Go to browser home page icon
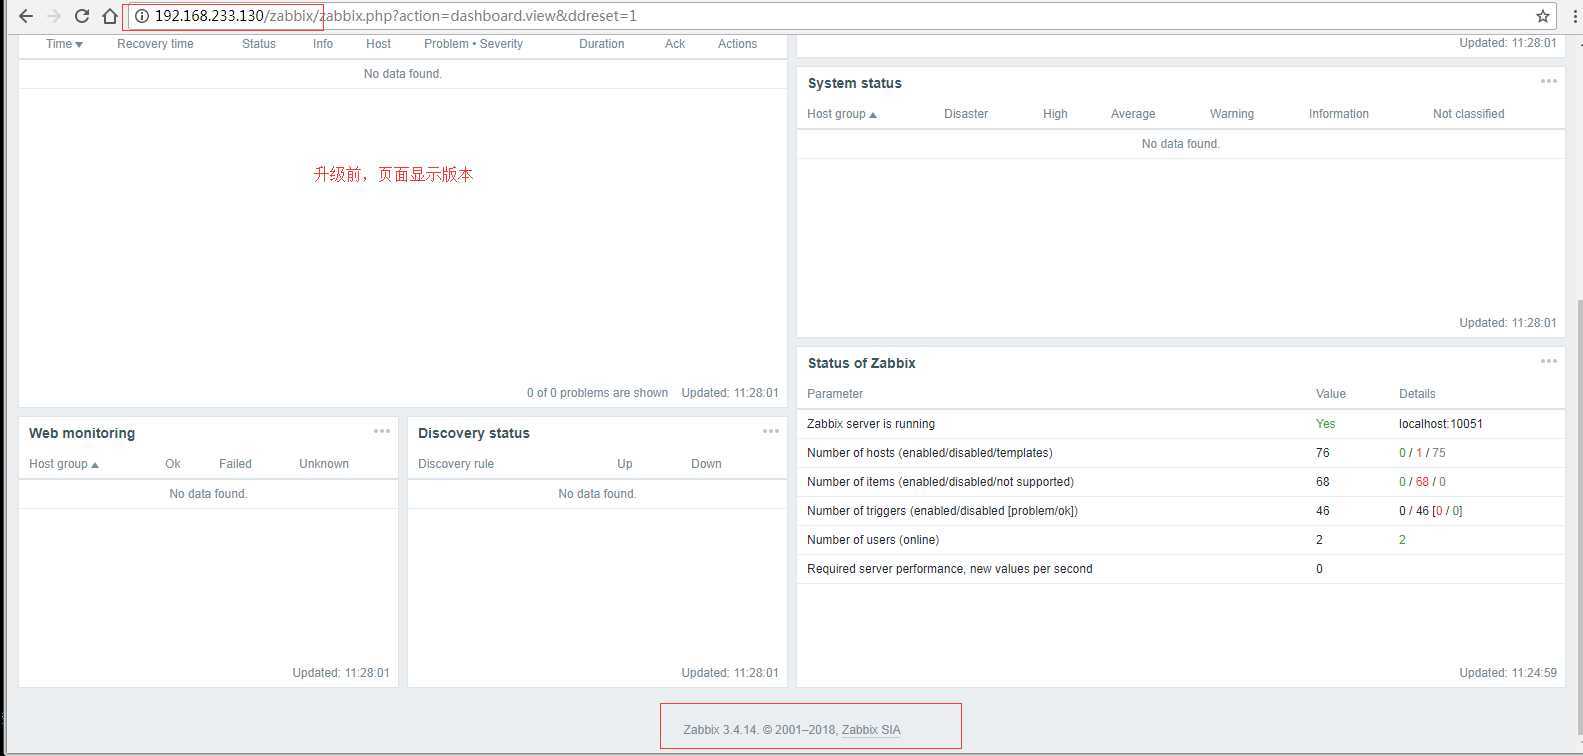 [110, 16]
